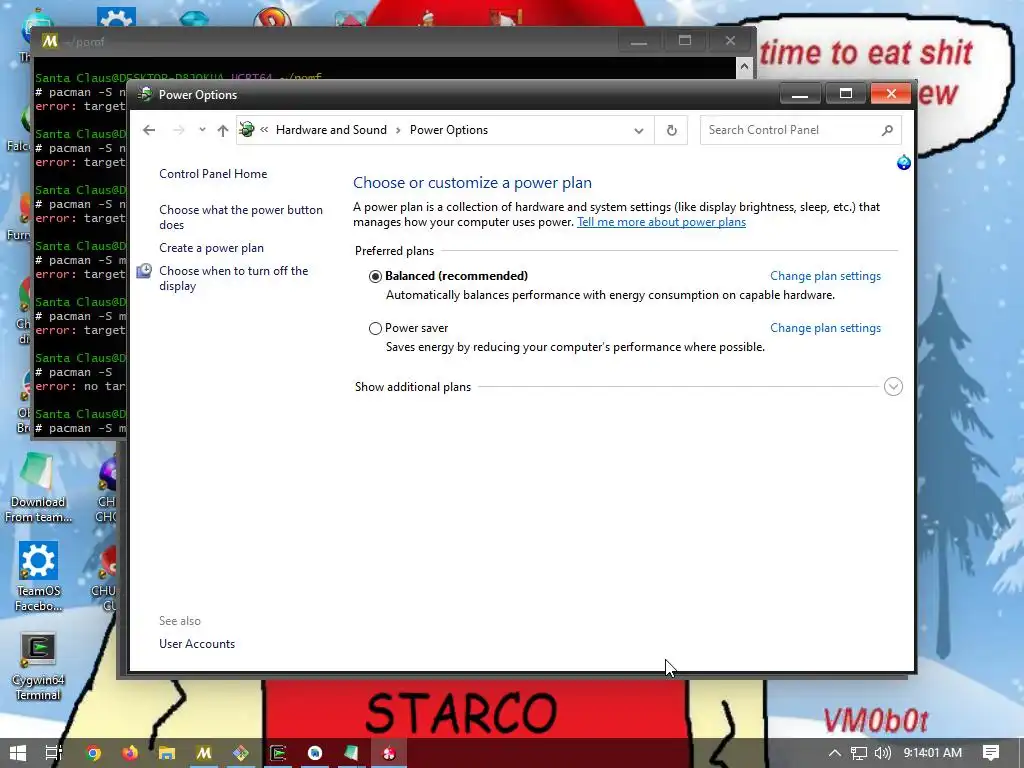This screenshot has width=1024, height=768.
Task: Go back using the Back arrow
Action: point(149,130)
